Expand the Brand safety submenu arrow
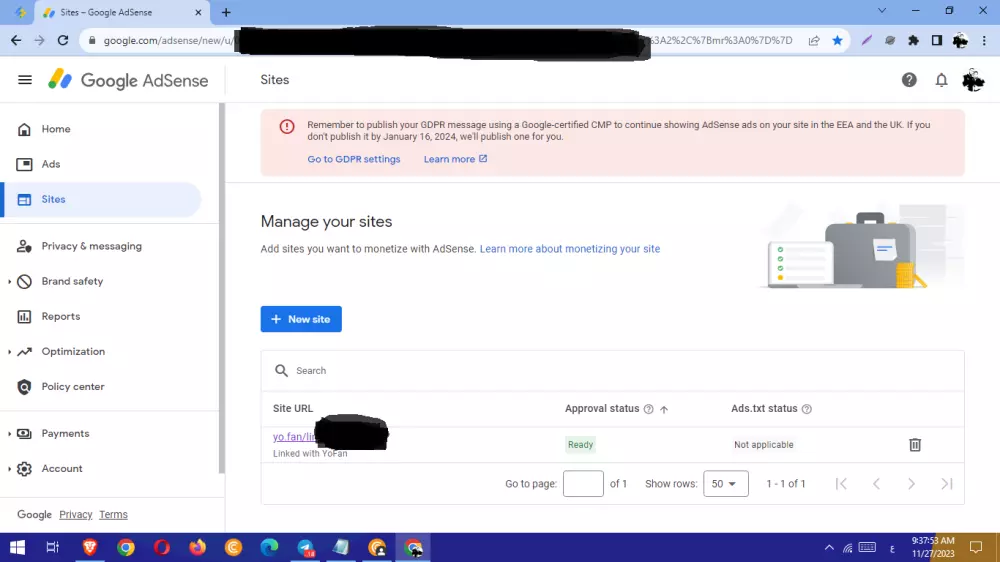Image resolution: width=1000 pixels, height=562 pixels. pyautogui.click(x=9, y=281)
